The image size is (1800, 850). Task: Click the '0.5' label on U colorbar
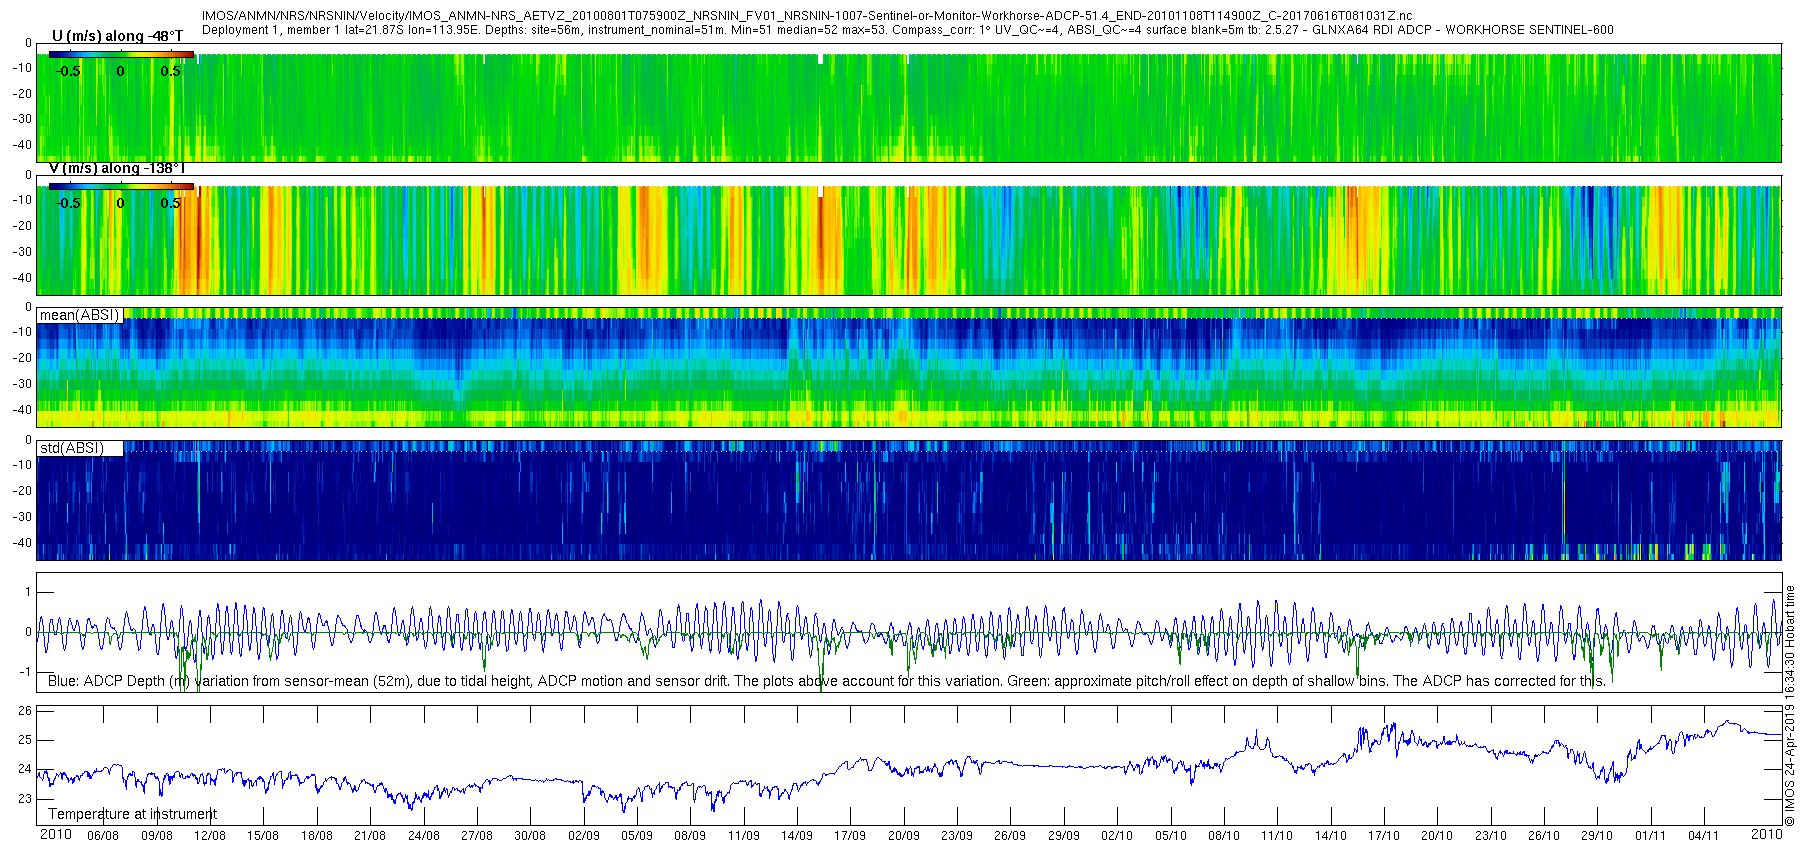click(x=171, y=71)
